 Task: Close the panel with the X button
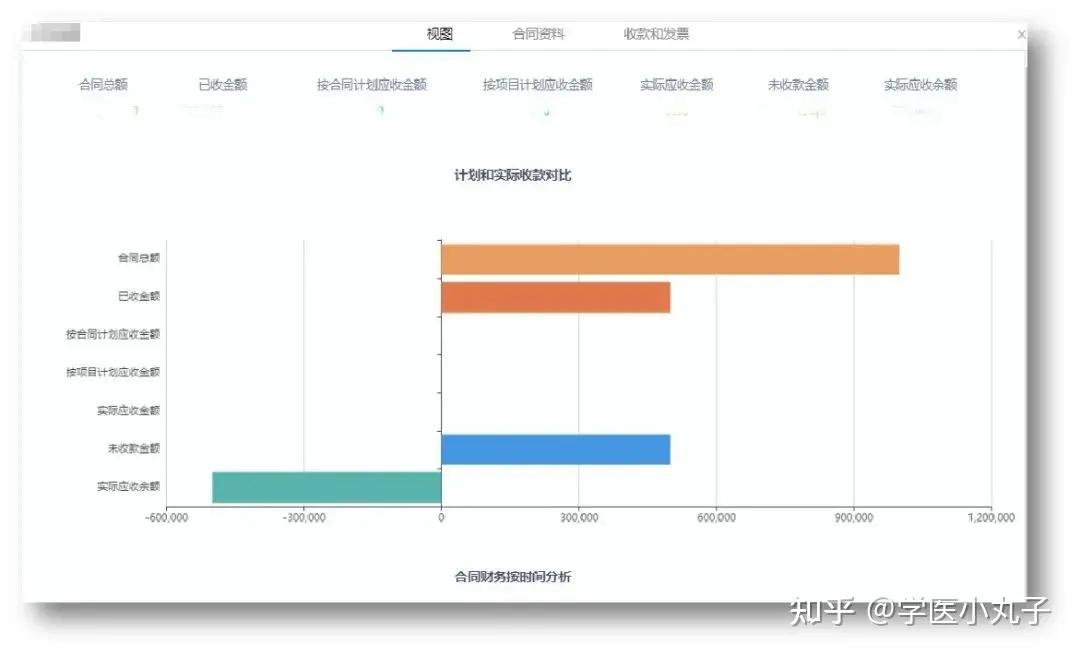click(x=1020, y=33)
